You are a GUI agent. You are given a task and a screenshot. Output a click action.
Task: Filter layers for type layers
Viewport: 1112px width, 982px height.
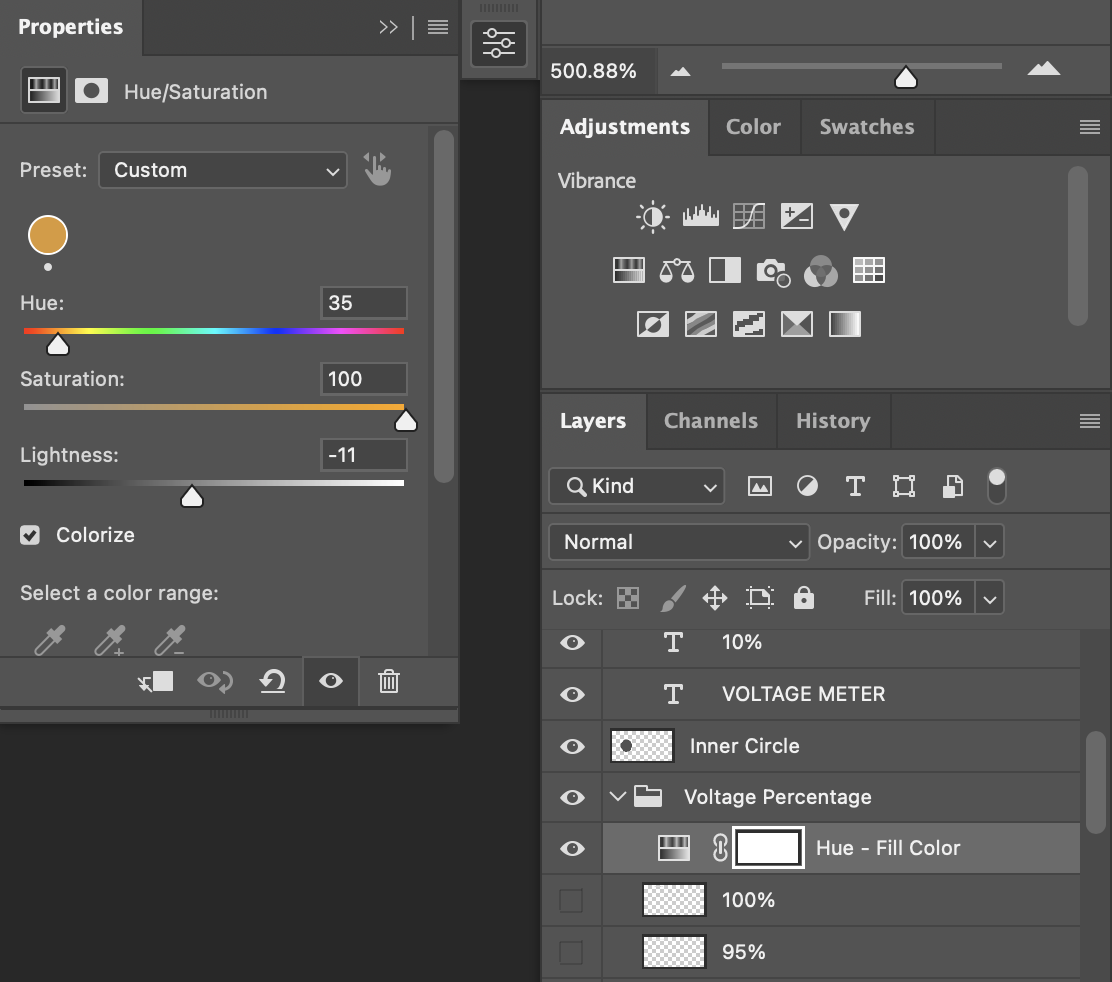pyautogui.click(x=855, y=486)
